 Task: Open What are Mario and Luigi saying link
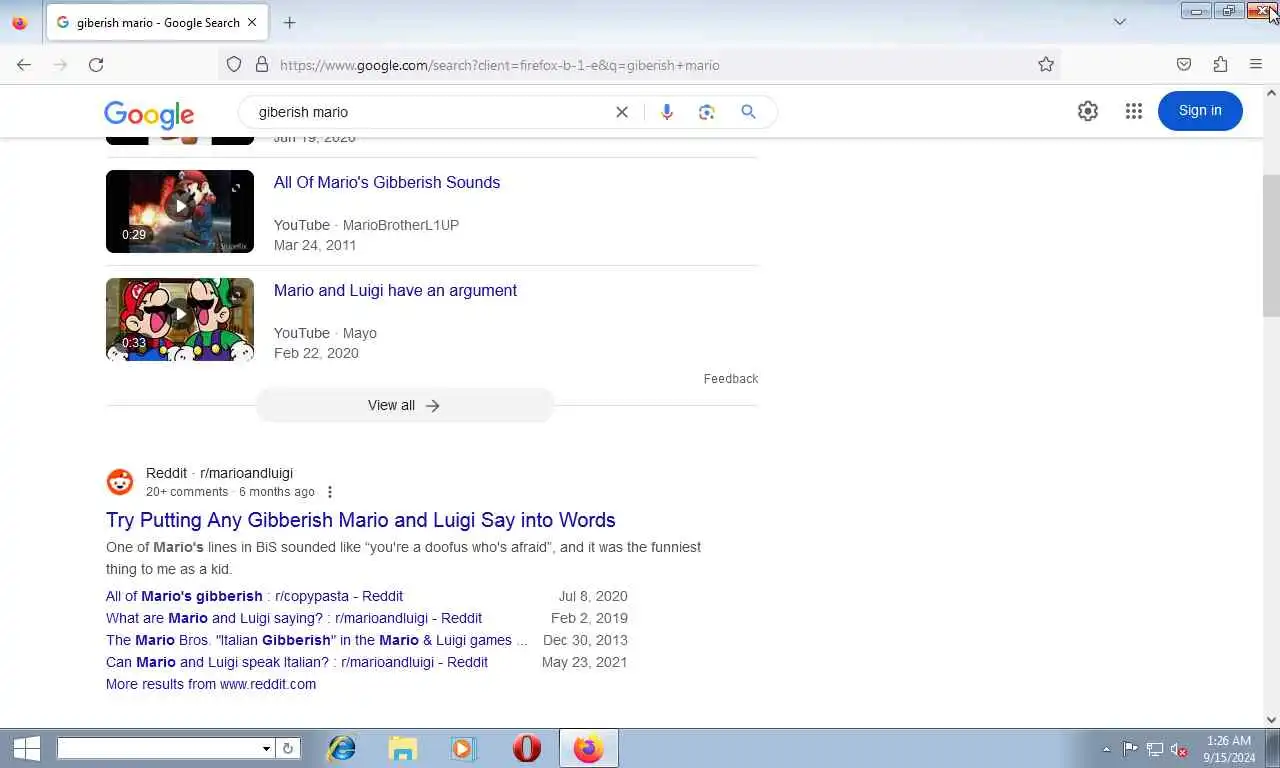click(x=294, y=618)
